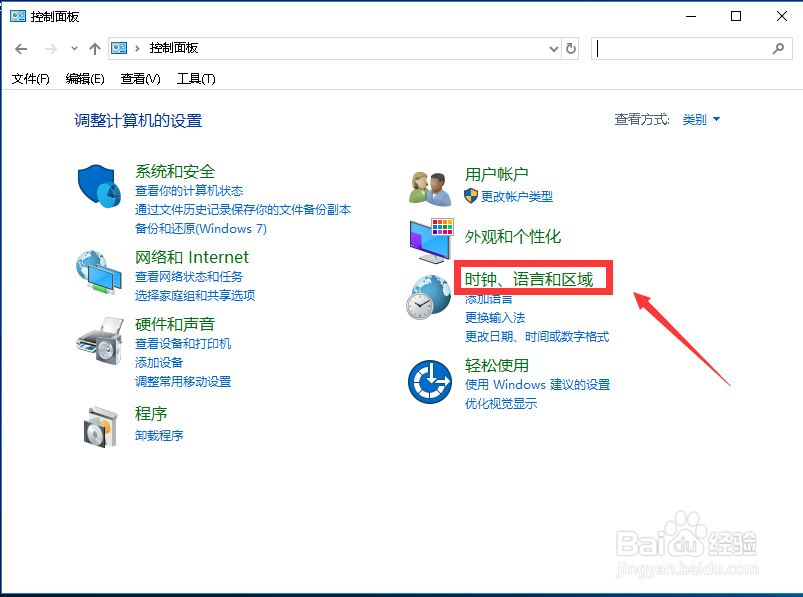Click the User Accounts people icon
This screenshot has width=803, height=597.
pos(429,186)
